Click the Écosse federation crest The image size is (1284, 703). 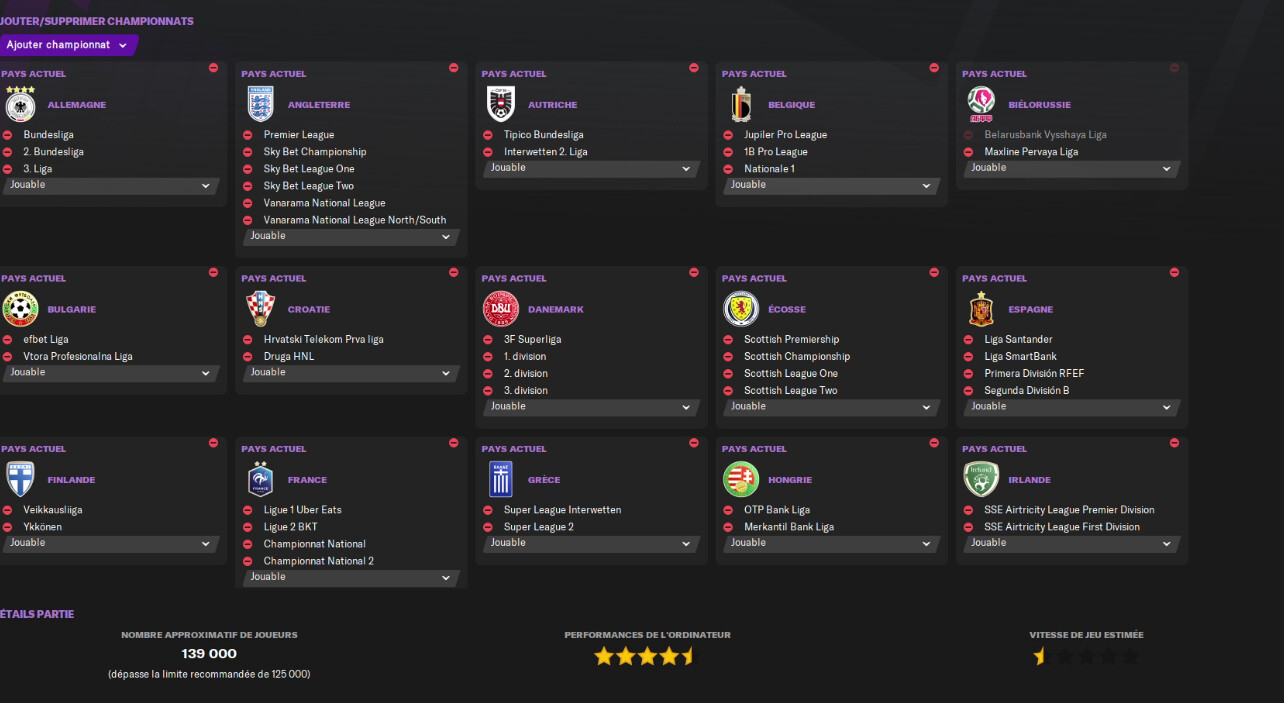(741, 309)
